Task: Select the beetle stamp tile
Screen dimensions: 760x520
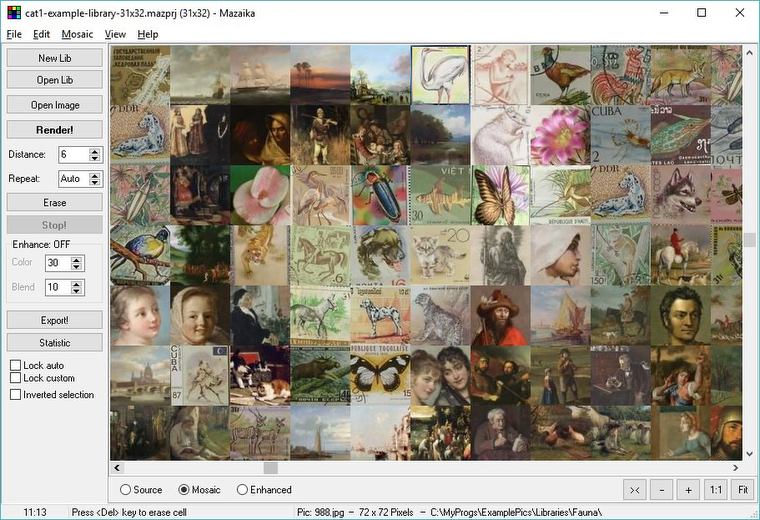Action: tap(380, 195)
